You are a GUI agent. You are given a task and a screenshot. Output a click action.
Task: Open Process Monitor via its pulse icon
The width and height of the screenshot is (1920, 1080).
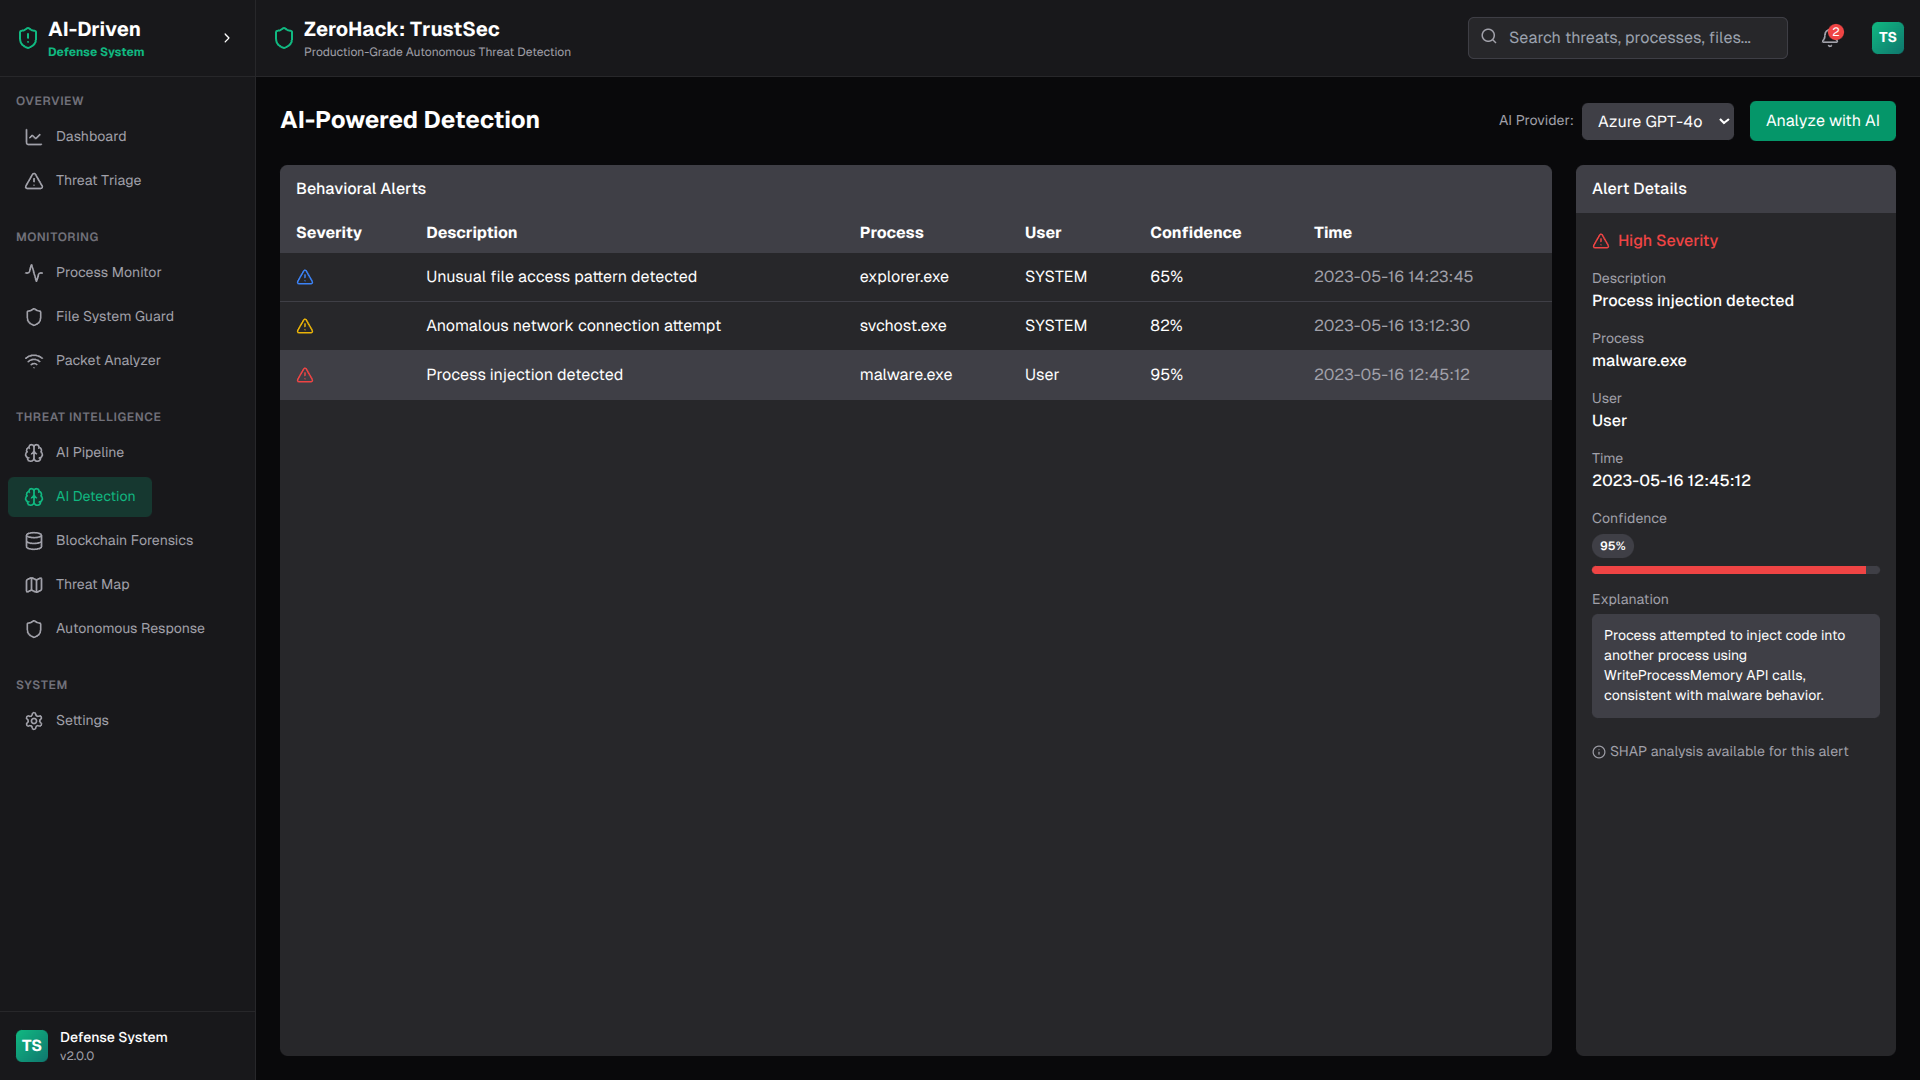point(34,273)
